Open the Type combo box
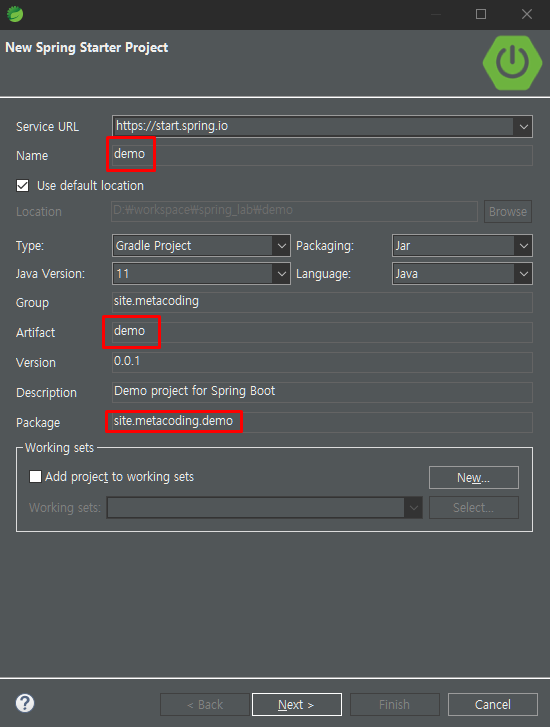 [x=201, y=246]
